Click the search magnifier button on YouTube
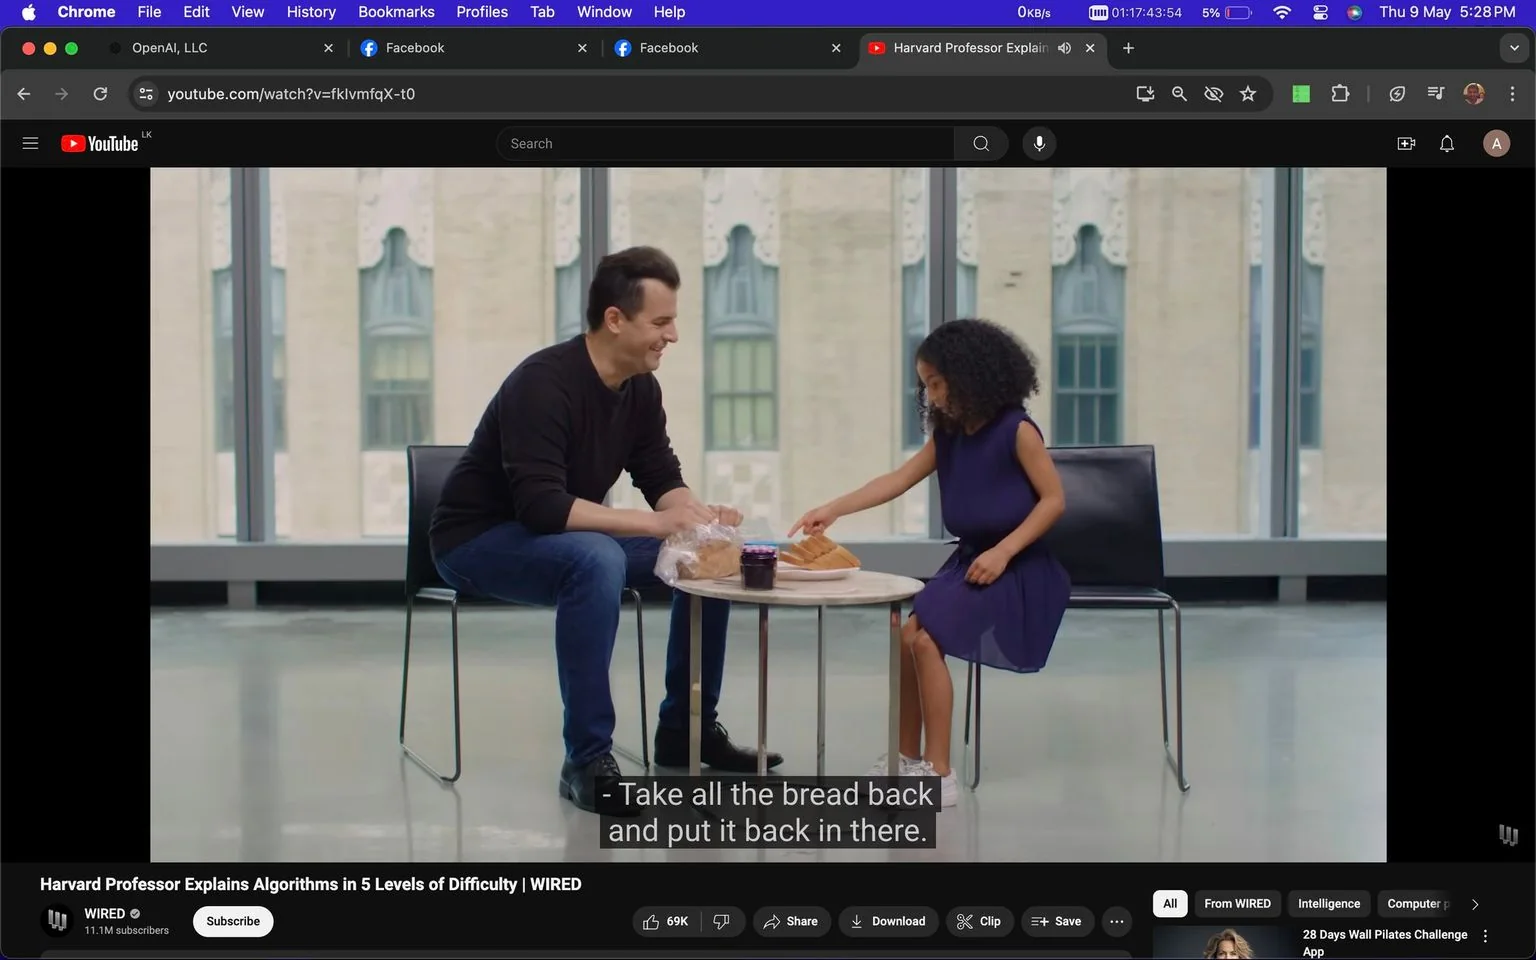This screenshot has width=1536, height=960. click(x=981, y=144)
